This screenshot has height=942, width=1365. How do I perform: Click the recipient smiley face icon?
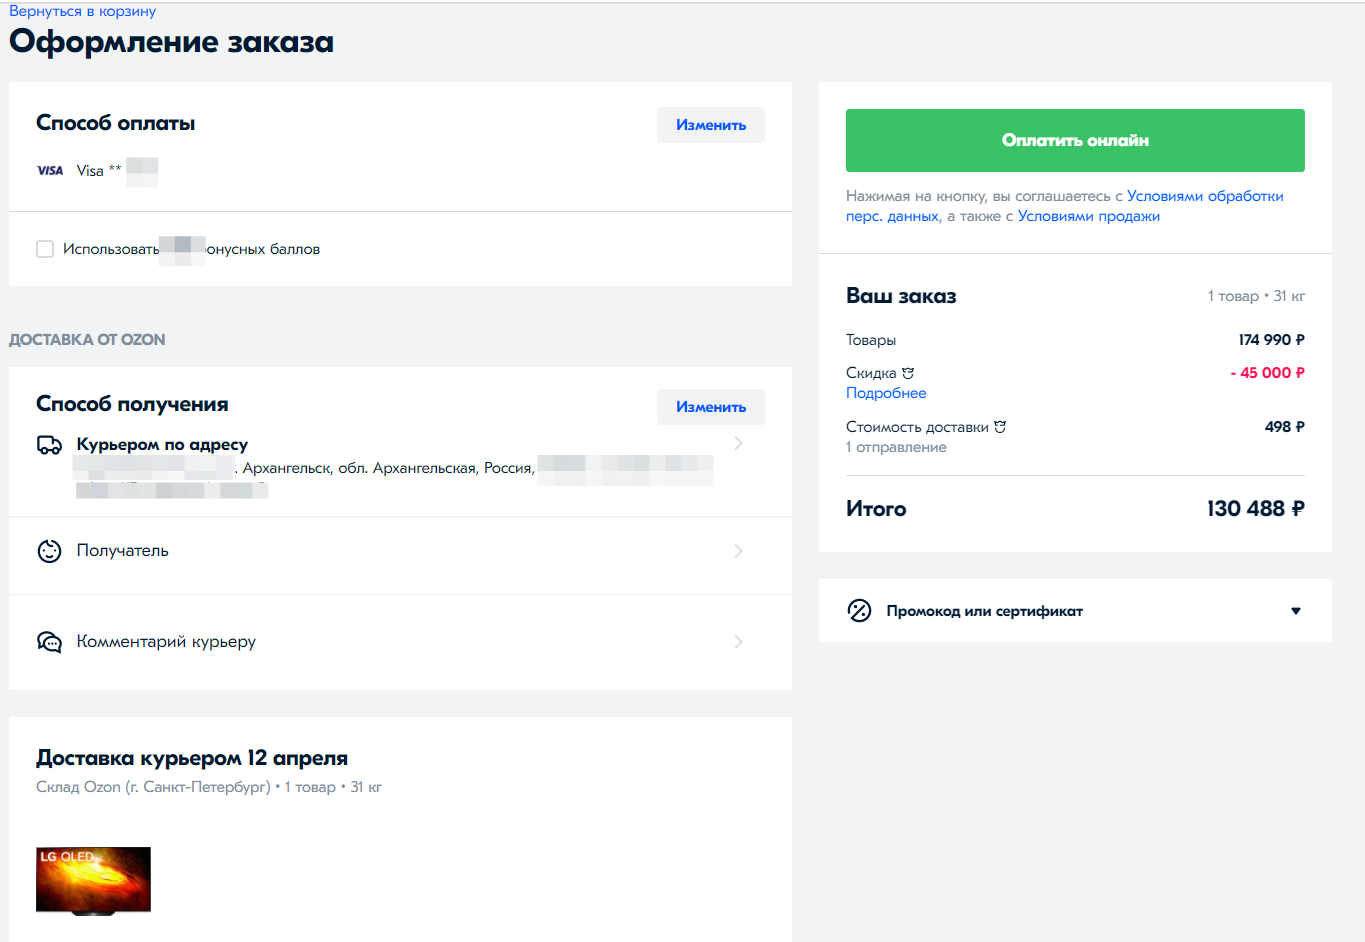click(x=49, y=551)
